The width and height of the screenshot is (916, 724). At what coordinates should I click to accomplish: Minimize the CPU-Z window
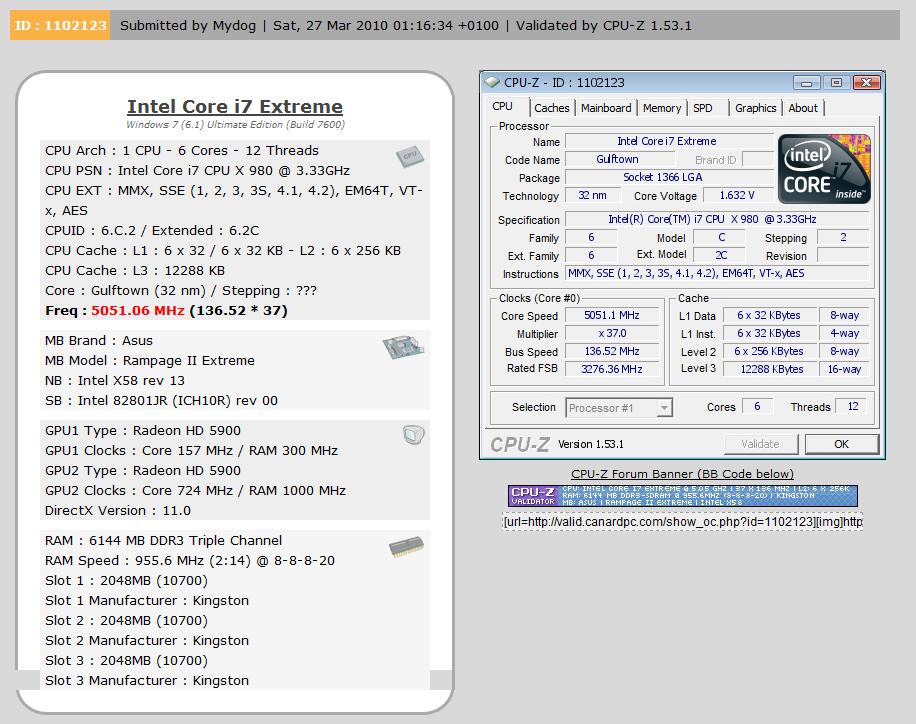(807, 83)
